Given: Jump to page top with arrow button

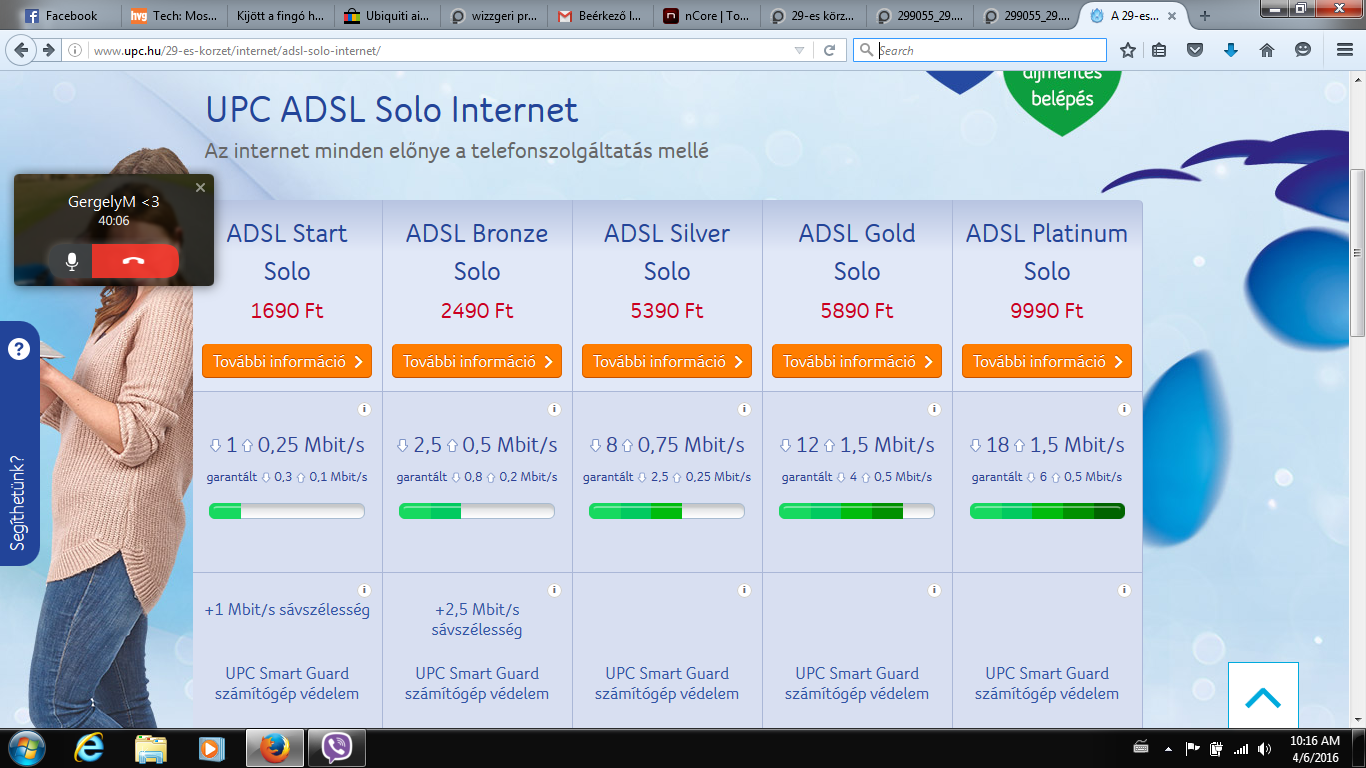Looking at the screenshot, I should coord(1263,697).
